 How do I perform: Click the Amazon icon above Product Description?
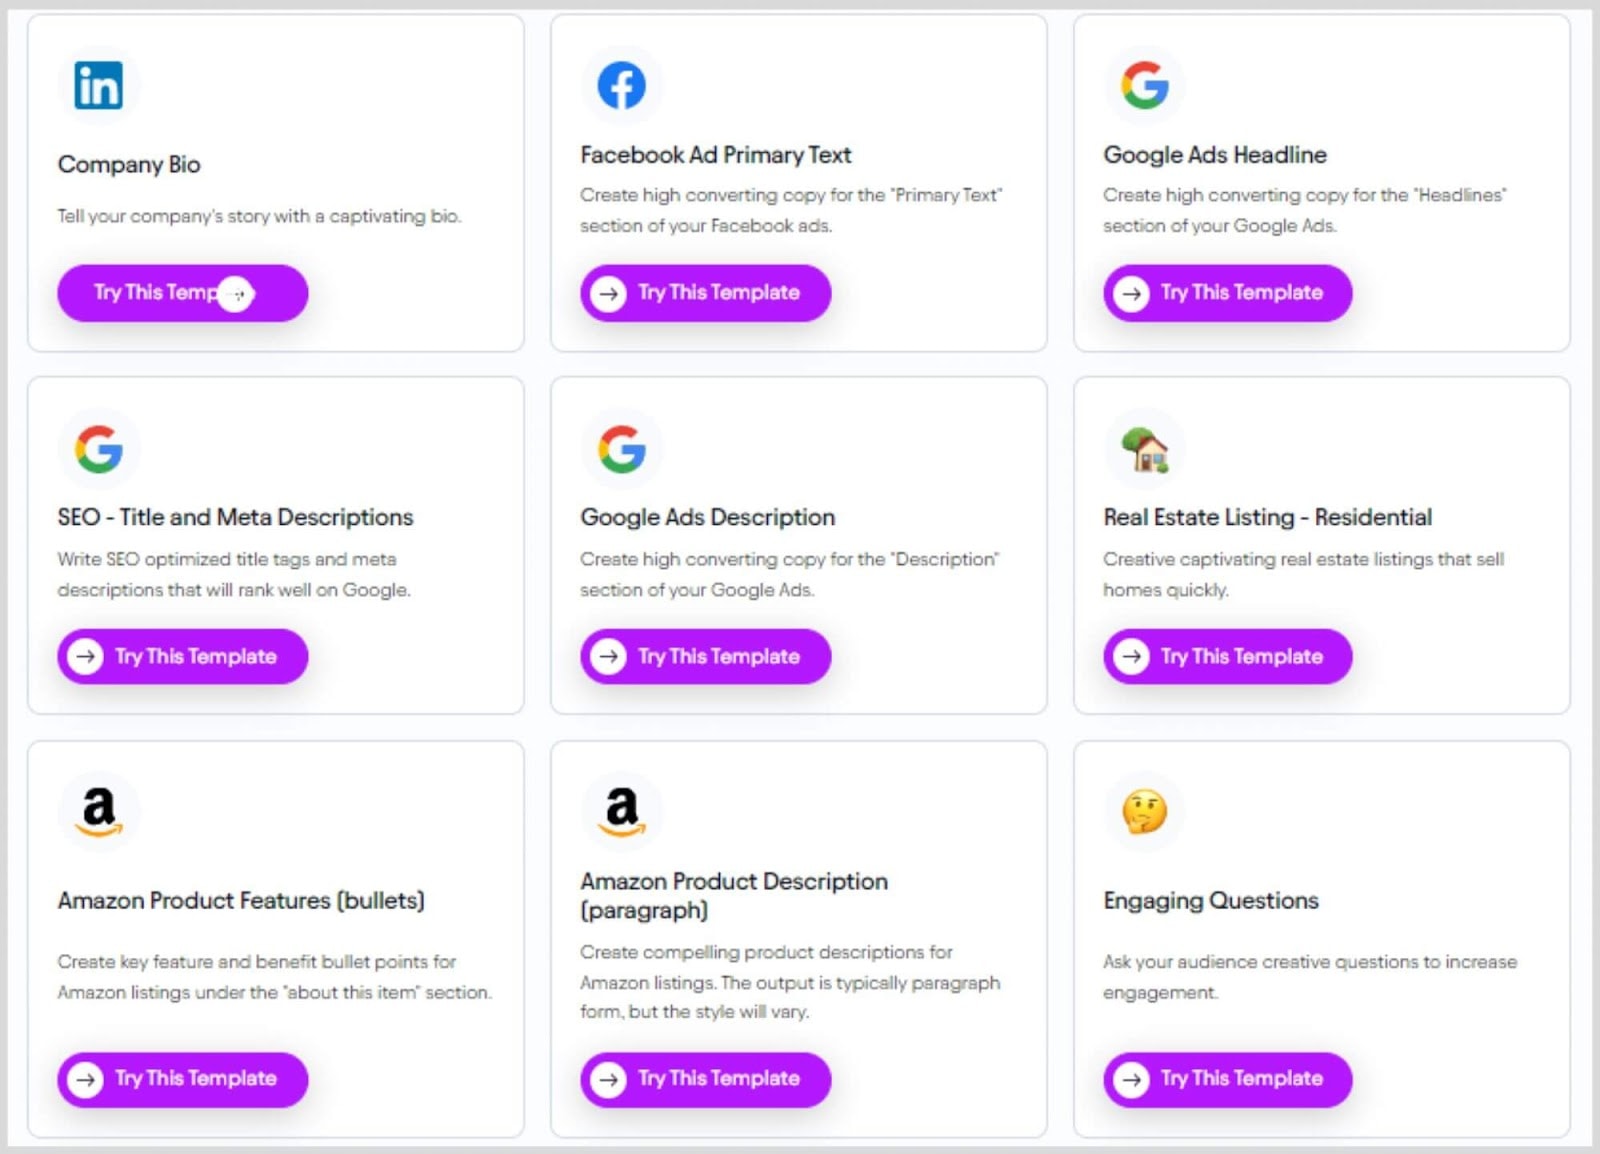[621, 811]
